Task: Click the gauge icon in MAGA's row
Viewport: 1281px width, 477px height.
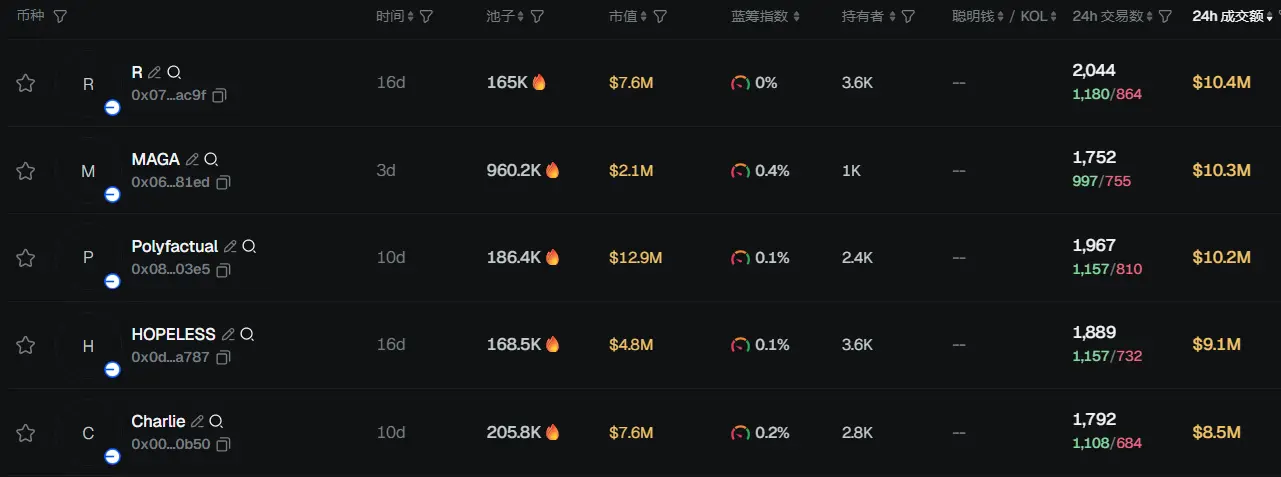Action: click(740, 171)
